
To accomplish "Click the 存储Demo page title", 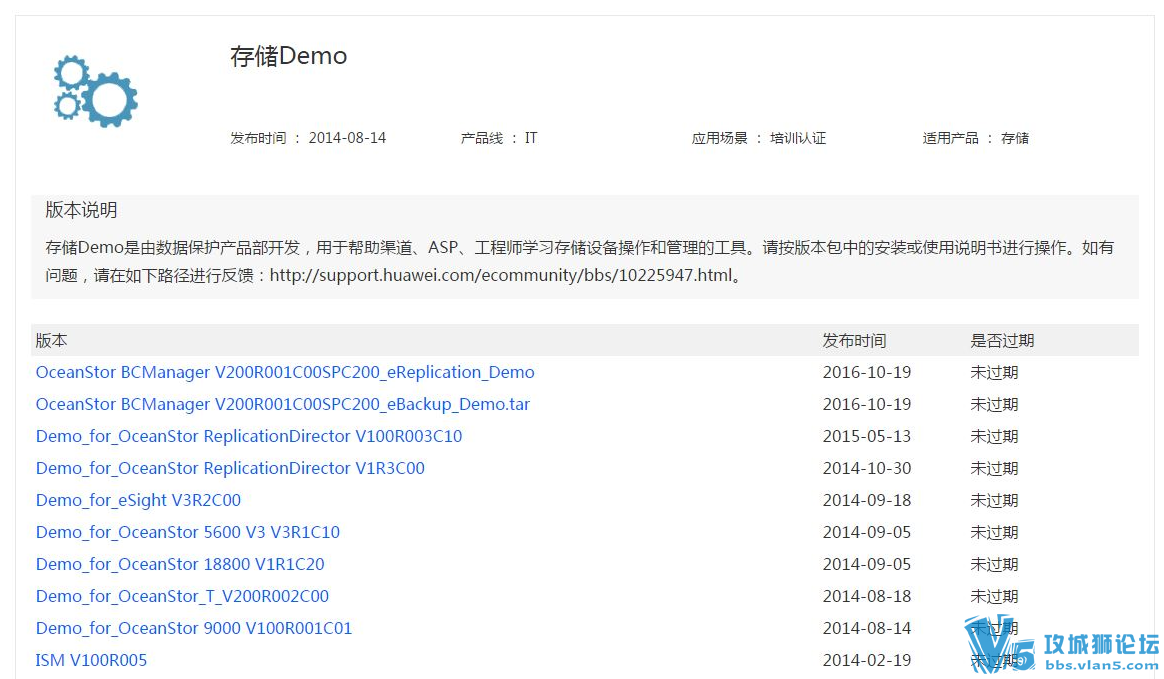I will (288, 56).
